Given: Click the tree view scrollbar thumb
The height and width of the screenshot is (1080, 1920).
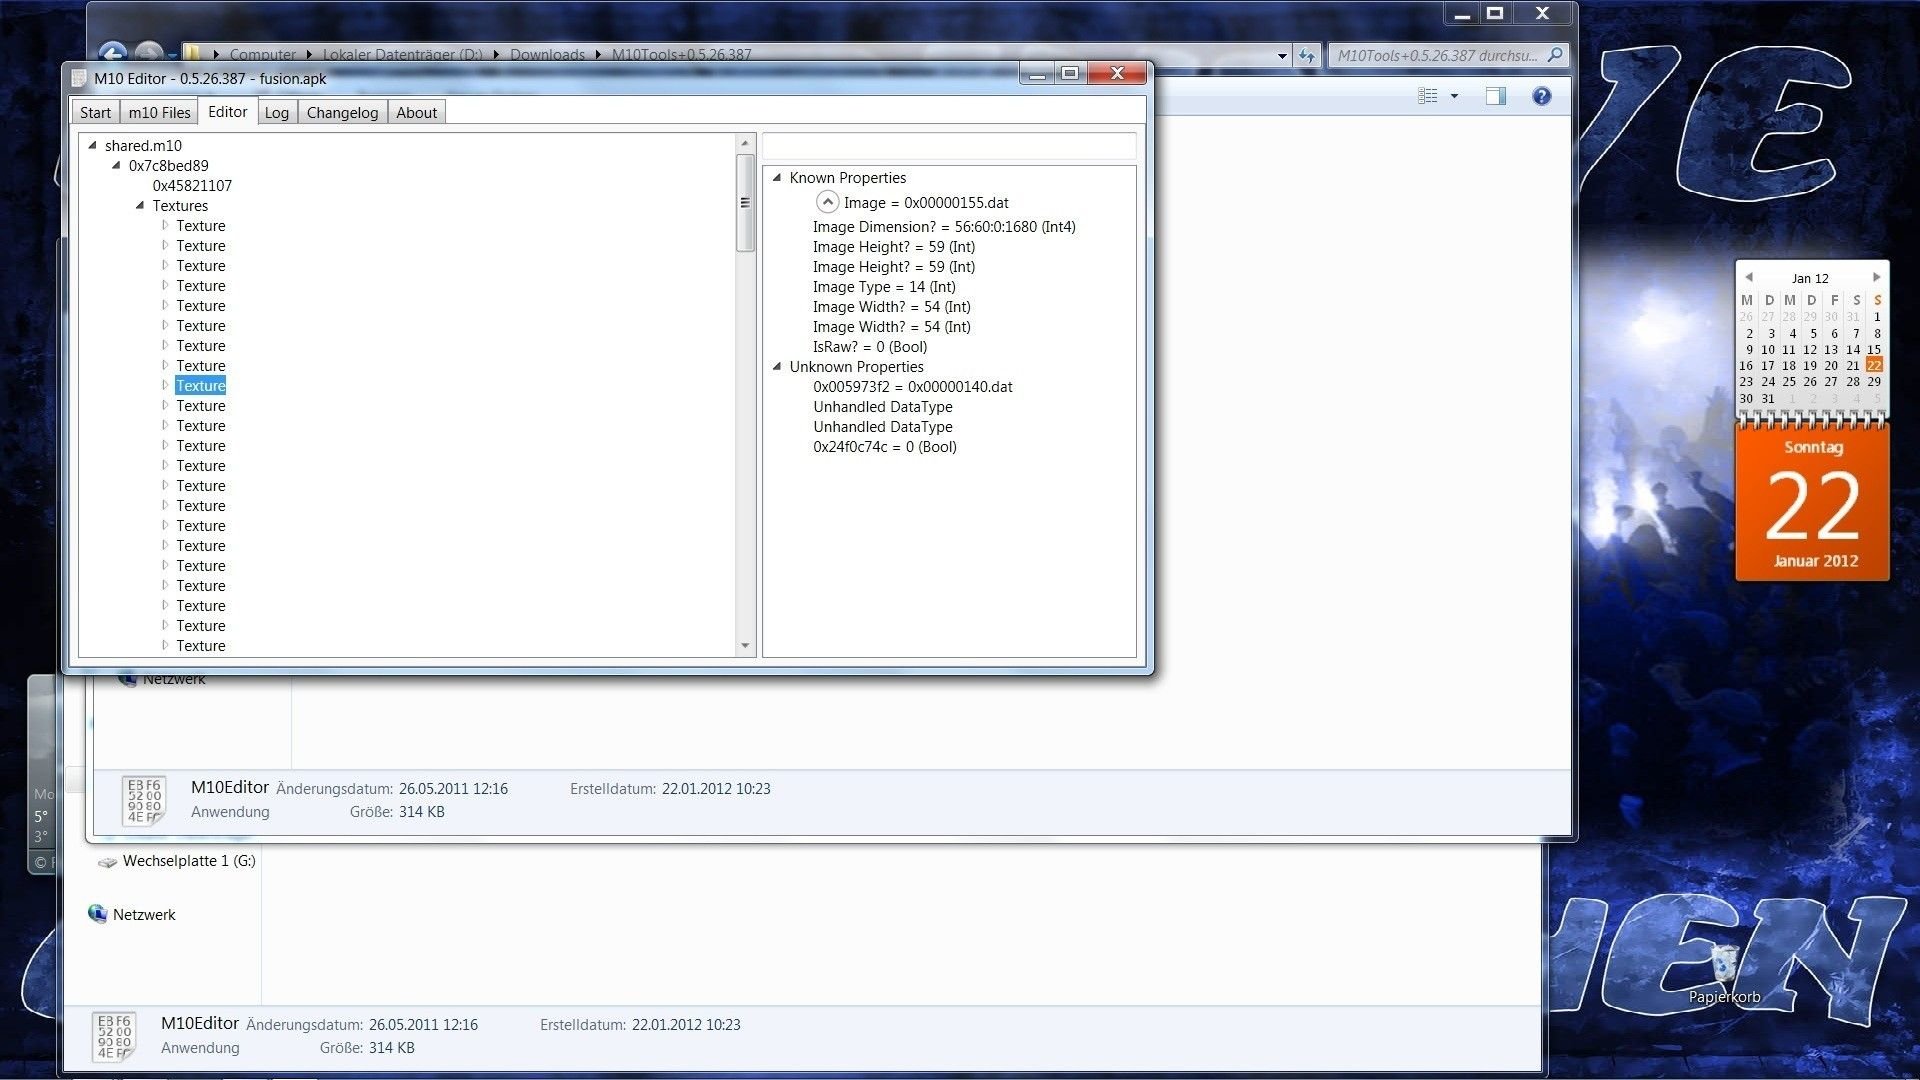Looking at the screenshot, I should pos(745,203).
